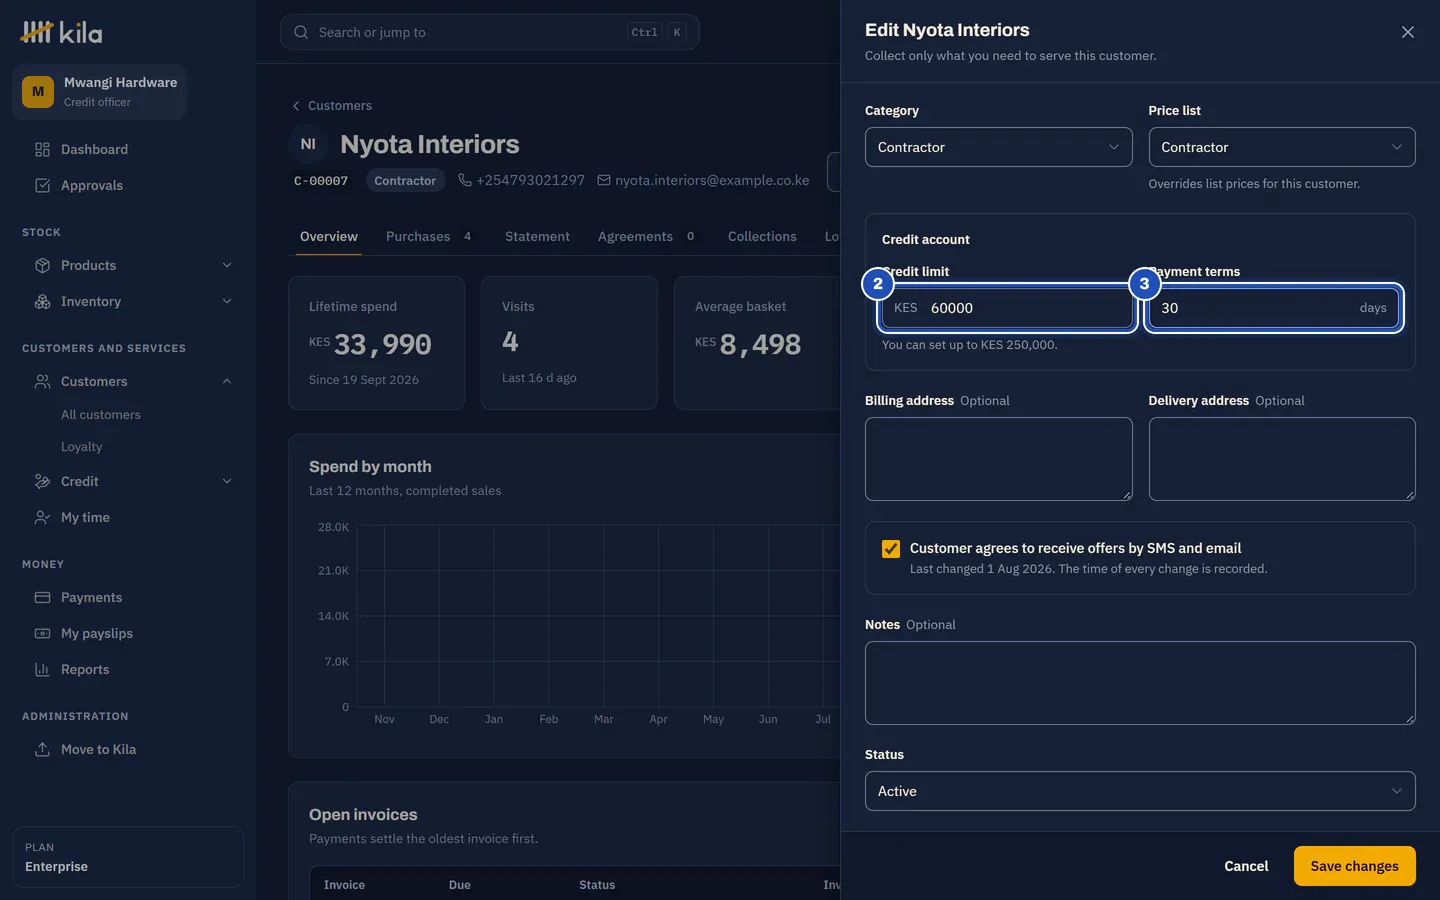Open the Status dropdown showing Active
The width and height of the screenshot is (1440, 900).
click(1140, 791)
